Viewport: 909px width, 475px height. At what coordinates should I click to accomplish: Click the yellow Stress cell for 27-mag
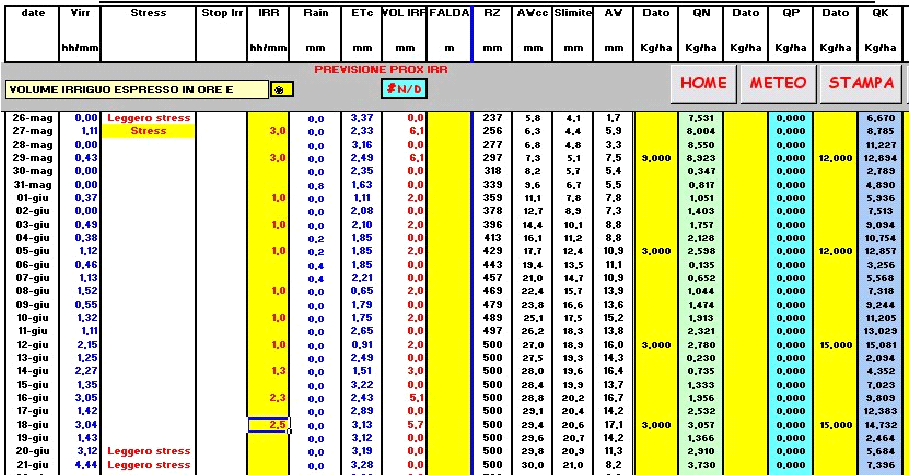(148, 131)
